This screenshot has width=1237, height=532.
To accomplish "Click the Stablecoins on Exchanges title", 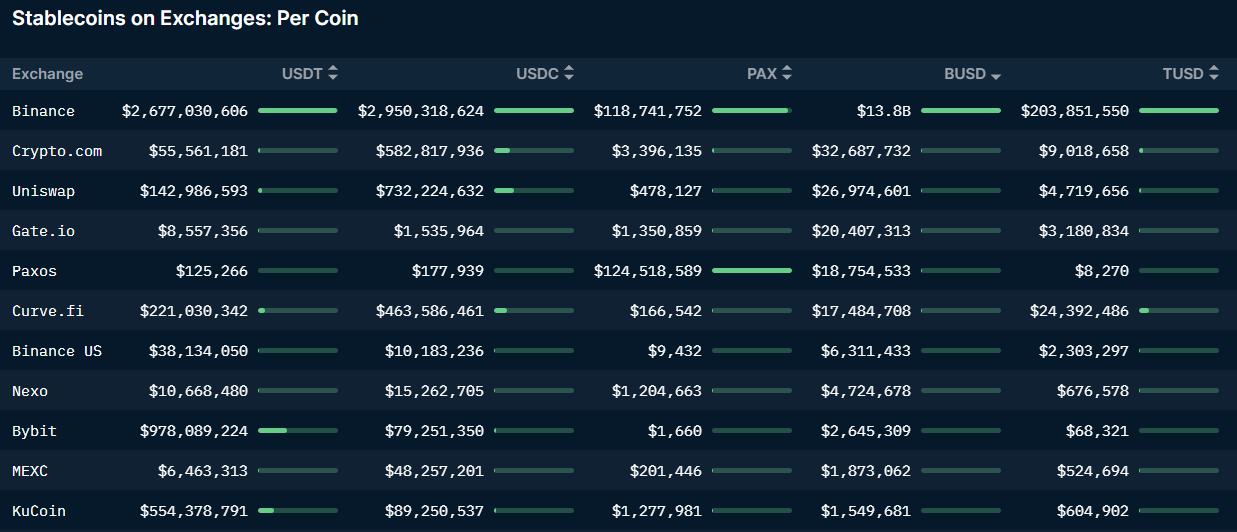I will 185,18.
